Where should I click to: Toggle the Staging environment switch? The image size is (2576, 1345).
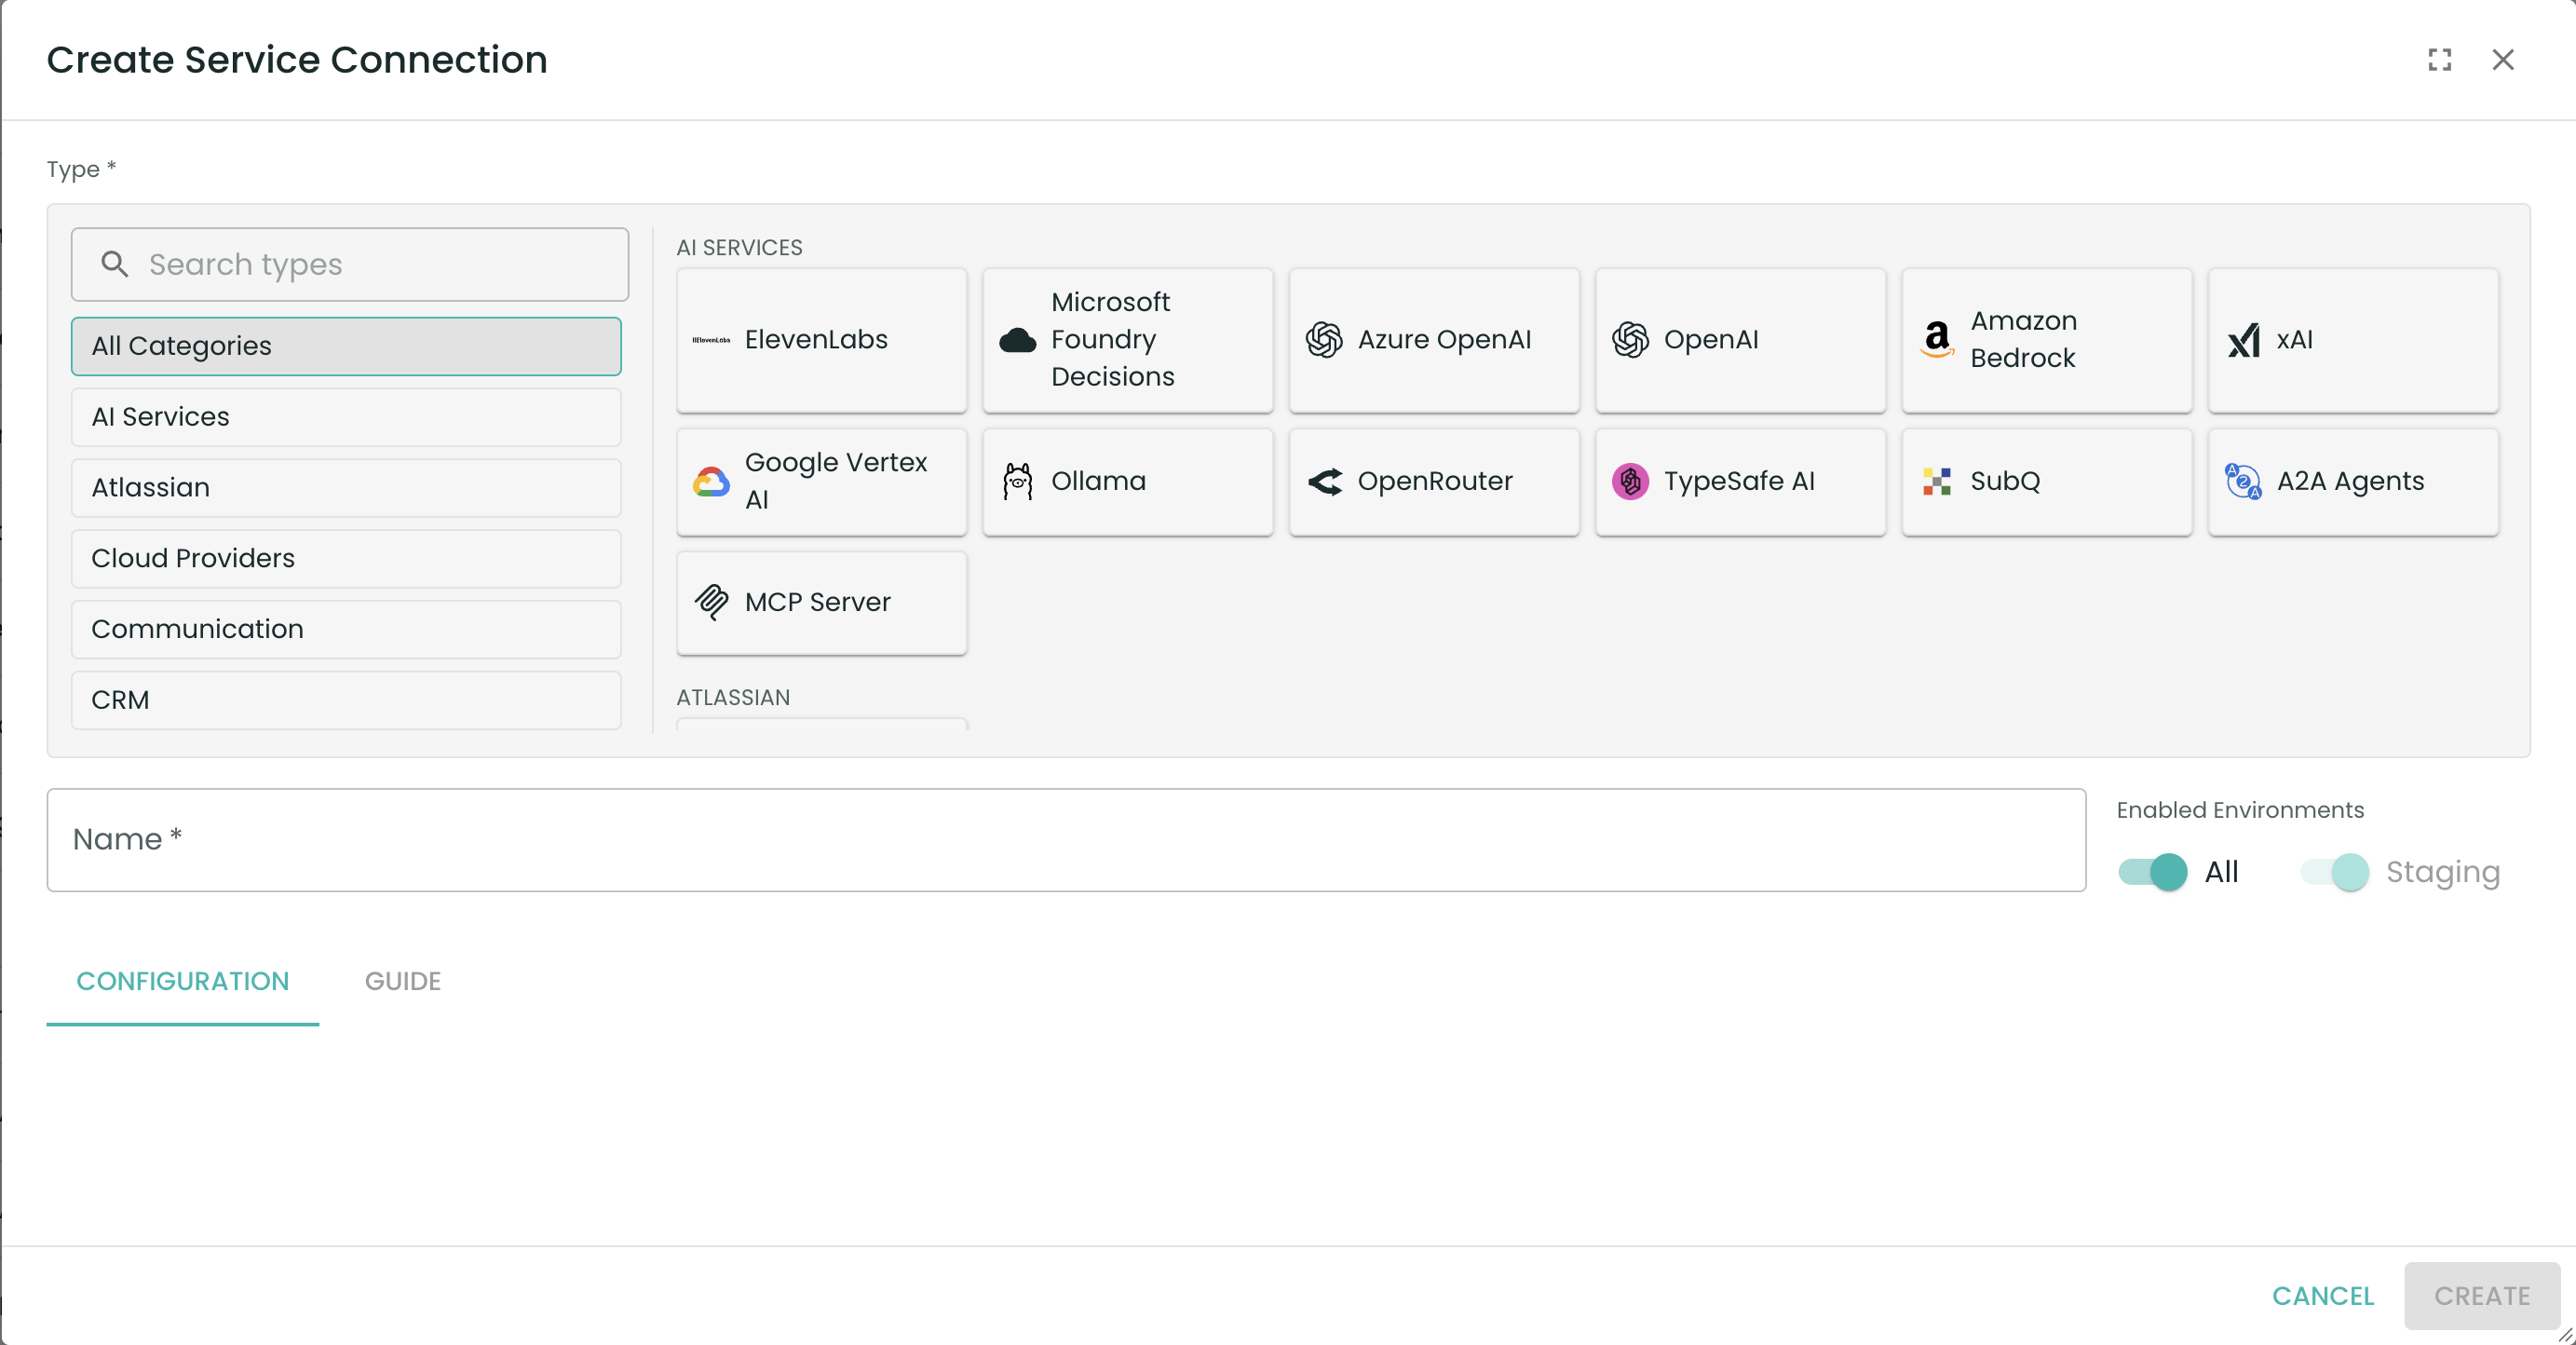[x=2334, y=872]
